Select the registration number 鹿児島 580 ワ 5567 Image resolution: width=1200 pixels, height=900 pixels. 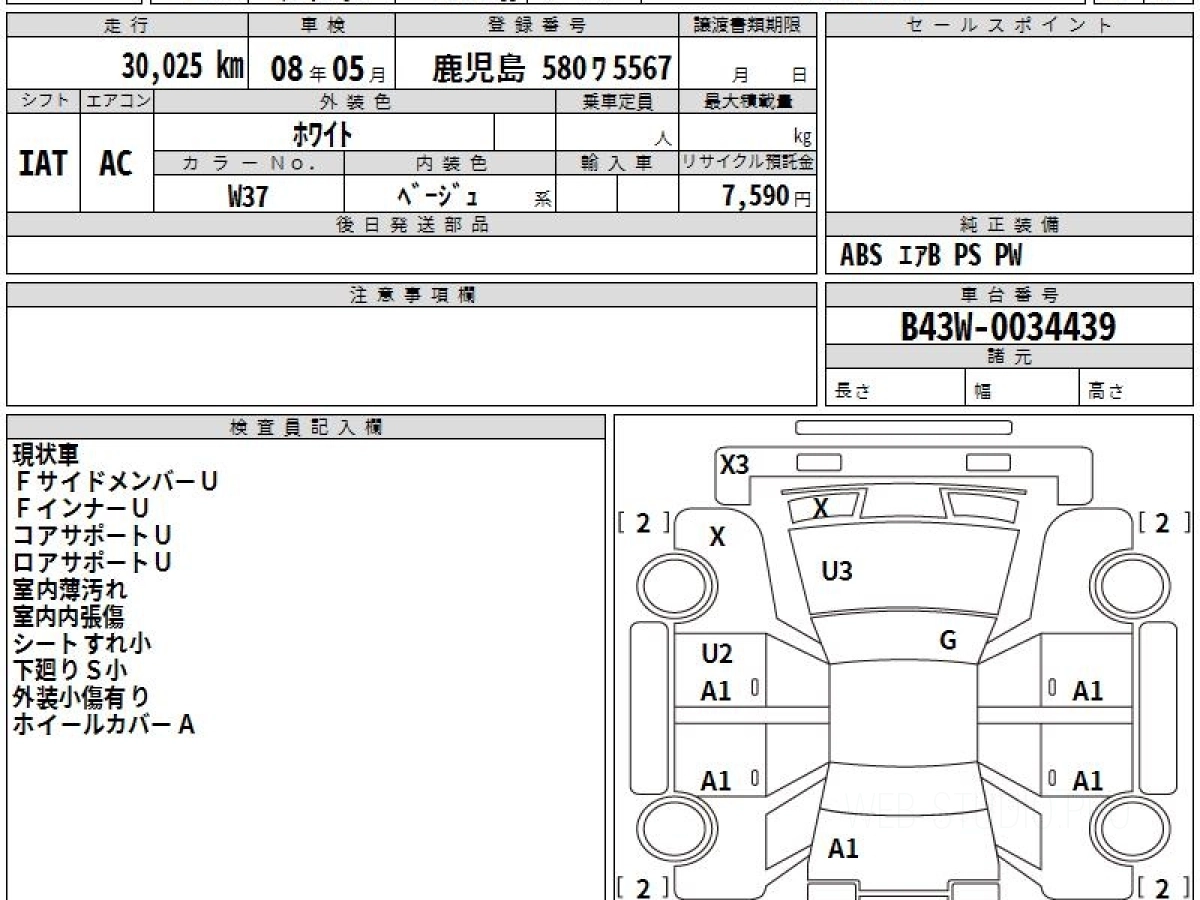pos(551,68)
